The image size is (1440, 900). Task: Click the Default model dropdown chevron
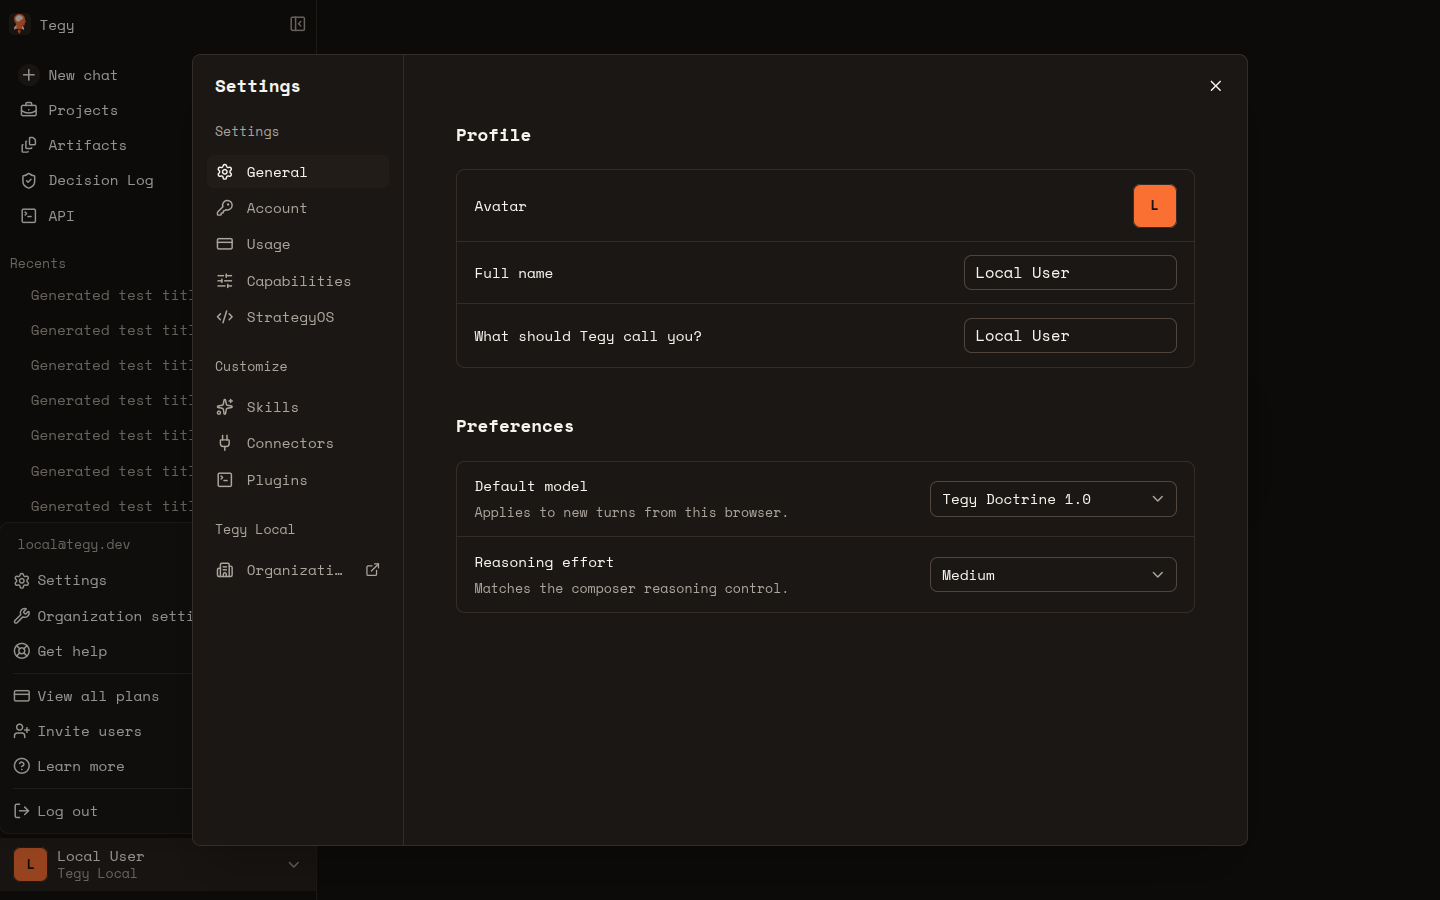tap(1158, 499)
